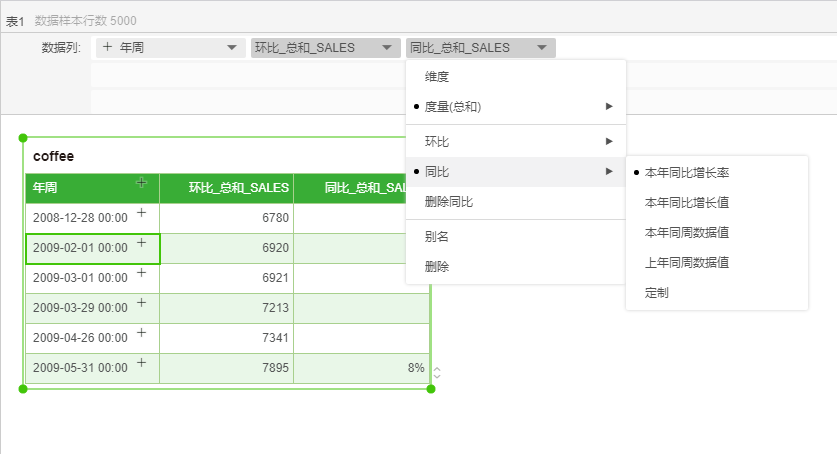
Task: Click plus icon beside 2009-03-01 date
Action: [x=141, y=273]
